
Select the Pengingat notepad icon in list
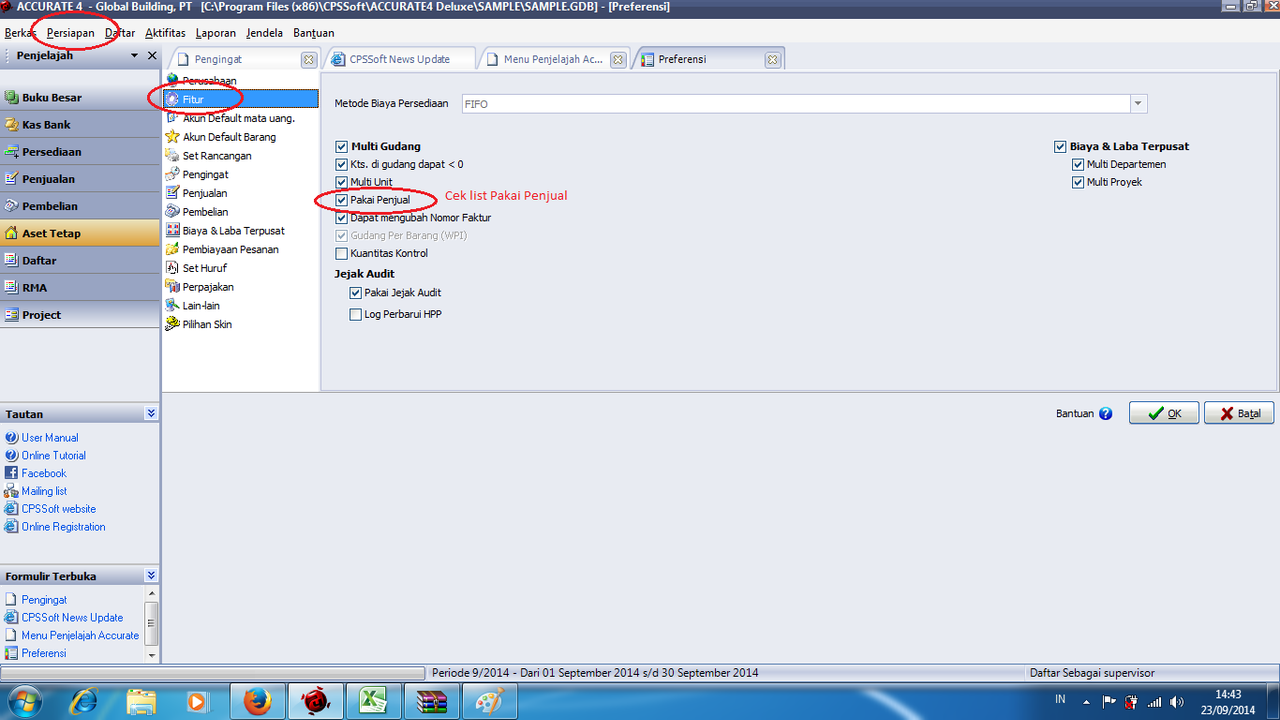(173, 174)
